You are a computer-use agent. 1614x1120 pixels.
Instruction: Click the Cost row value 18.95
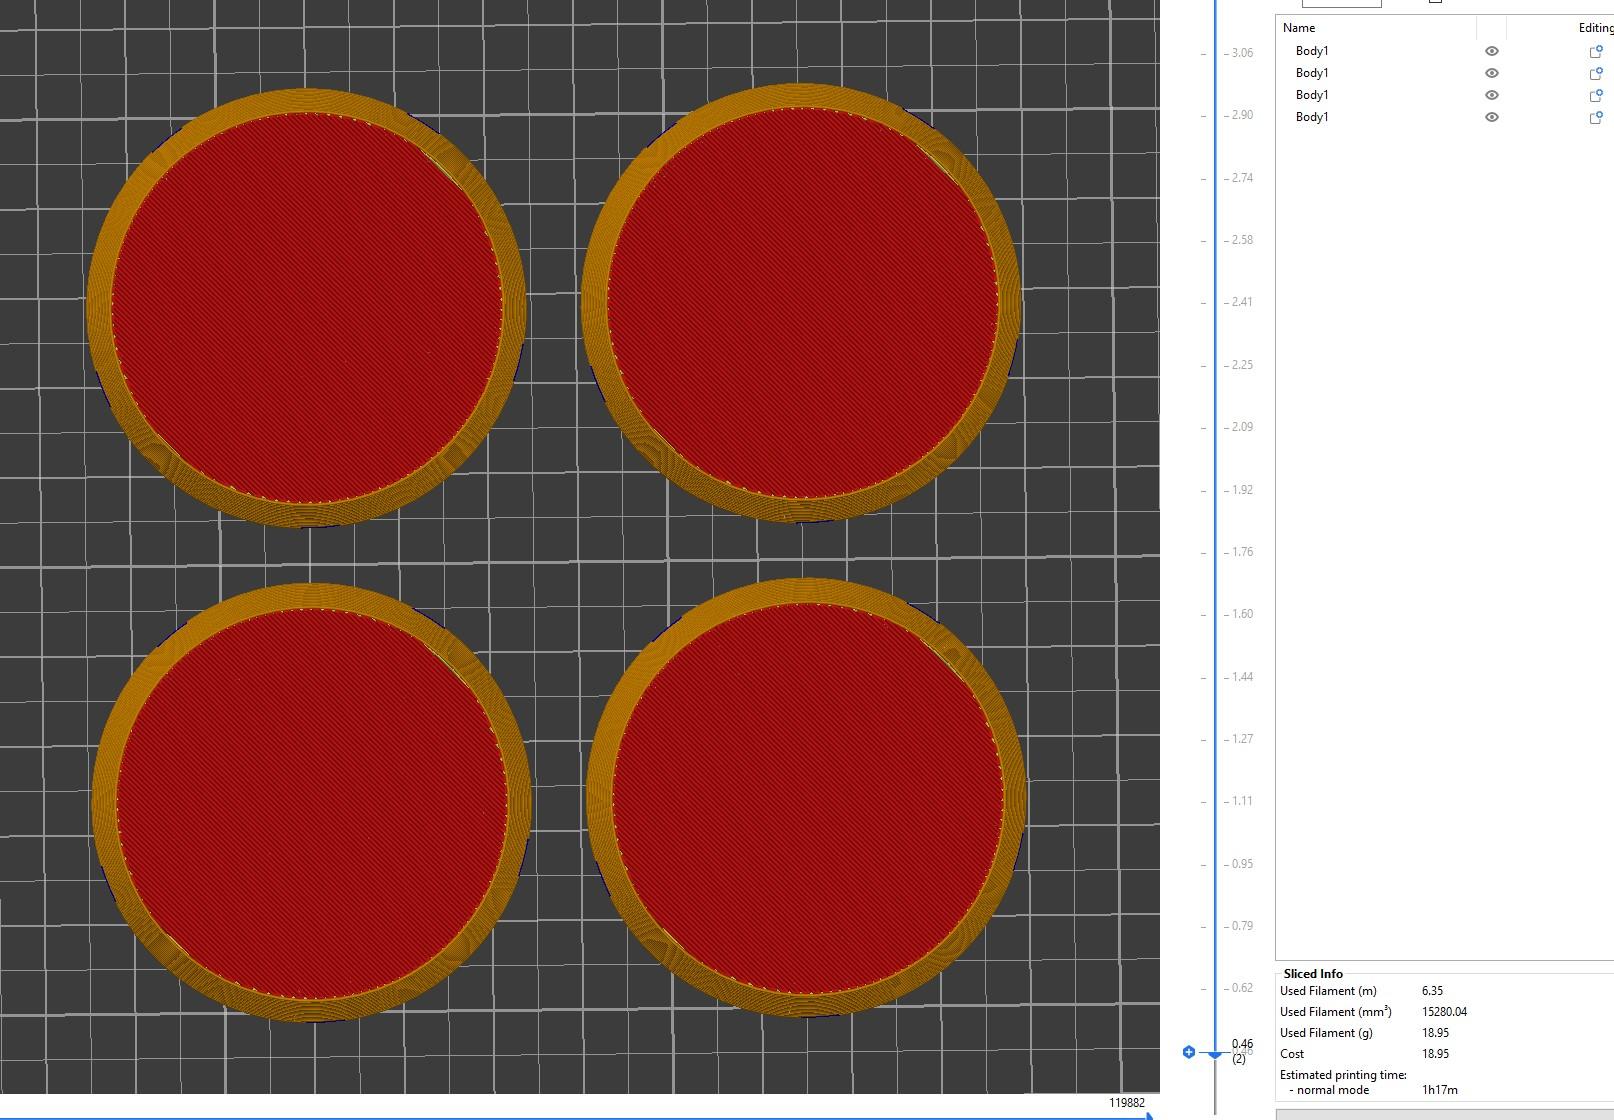1435,1054
